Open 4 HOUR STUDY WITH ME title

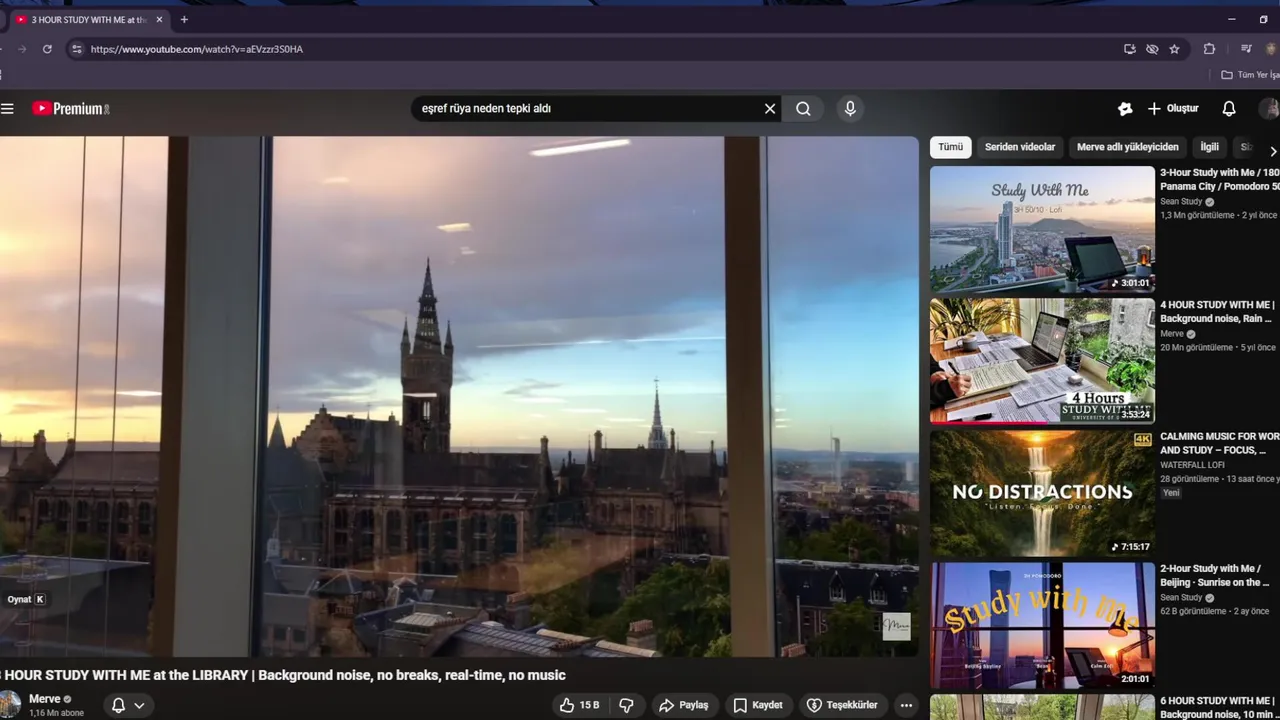[x=1218, y=311]
